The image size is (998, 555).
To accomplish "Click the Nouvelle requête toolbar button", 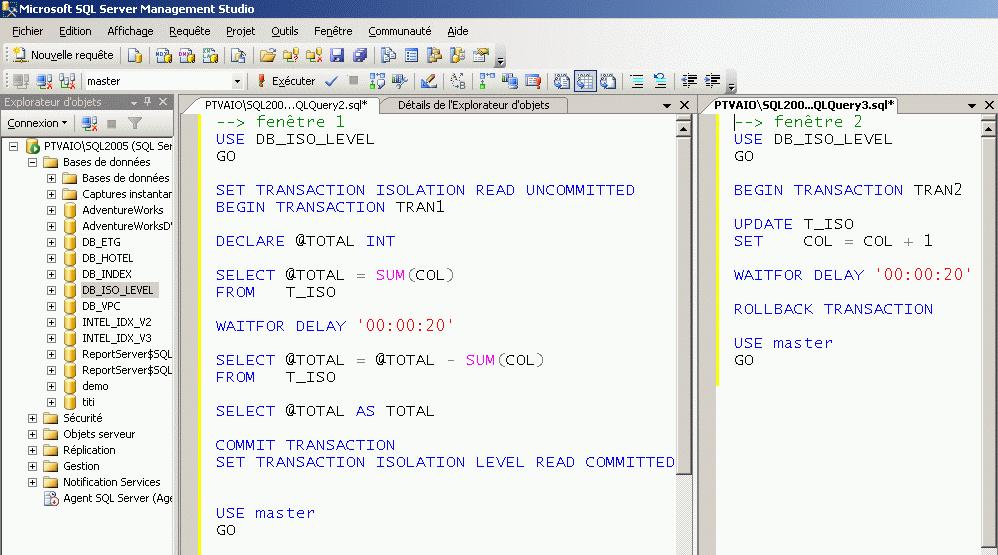I will click(63, 55).
